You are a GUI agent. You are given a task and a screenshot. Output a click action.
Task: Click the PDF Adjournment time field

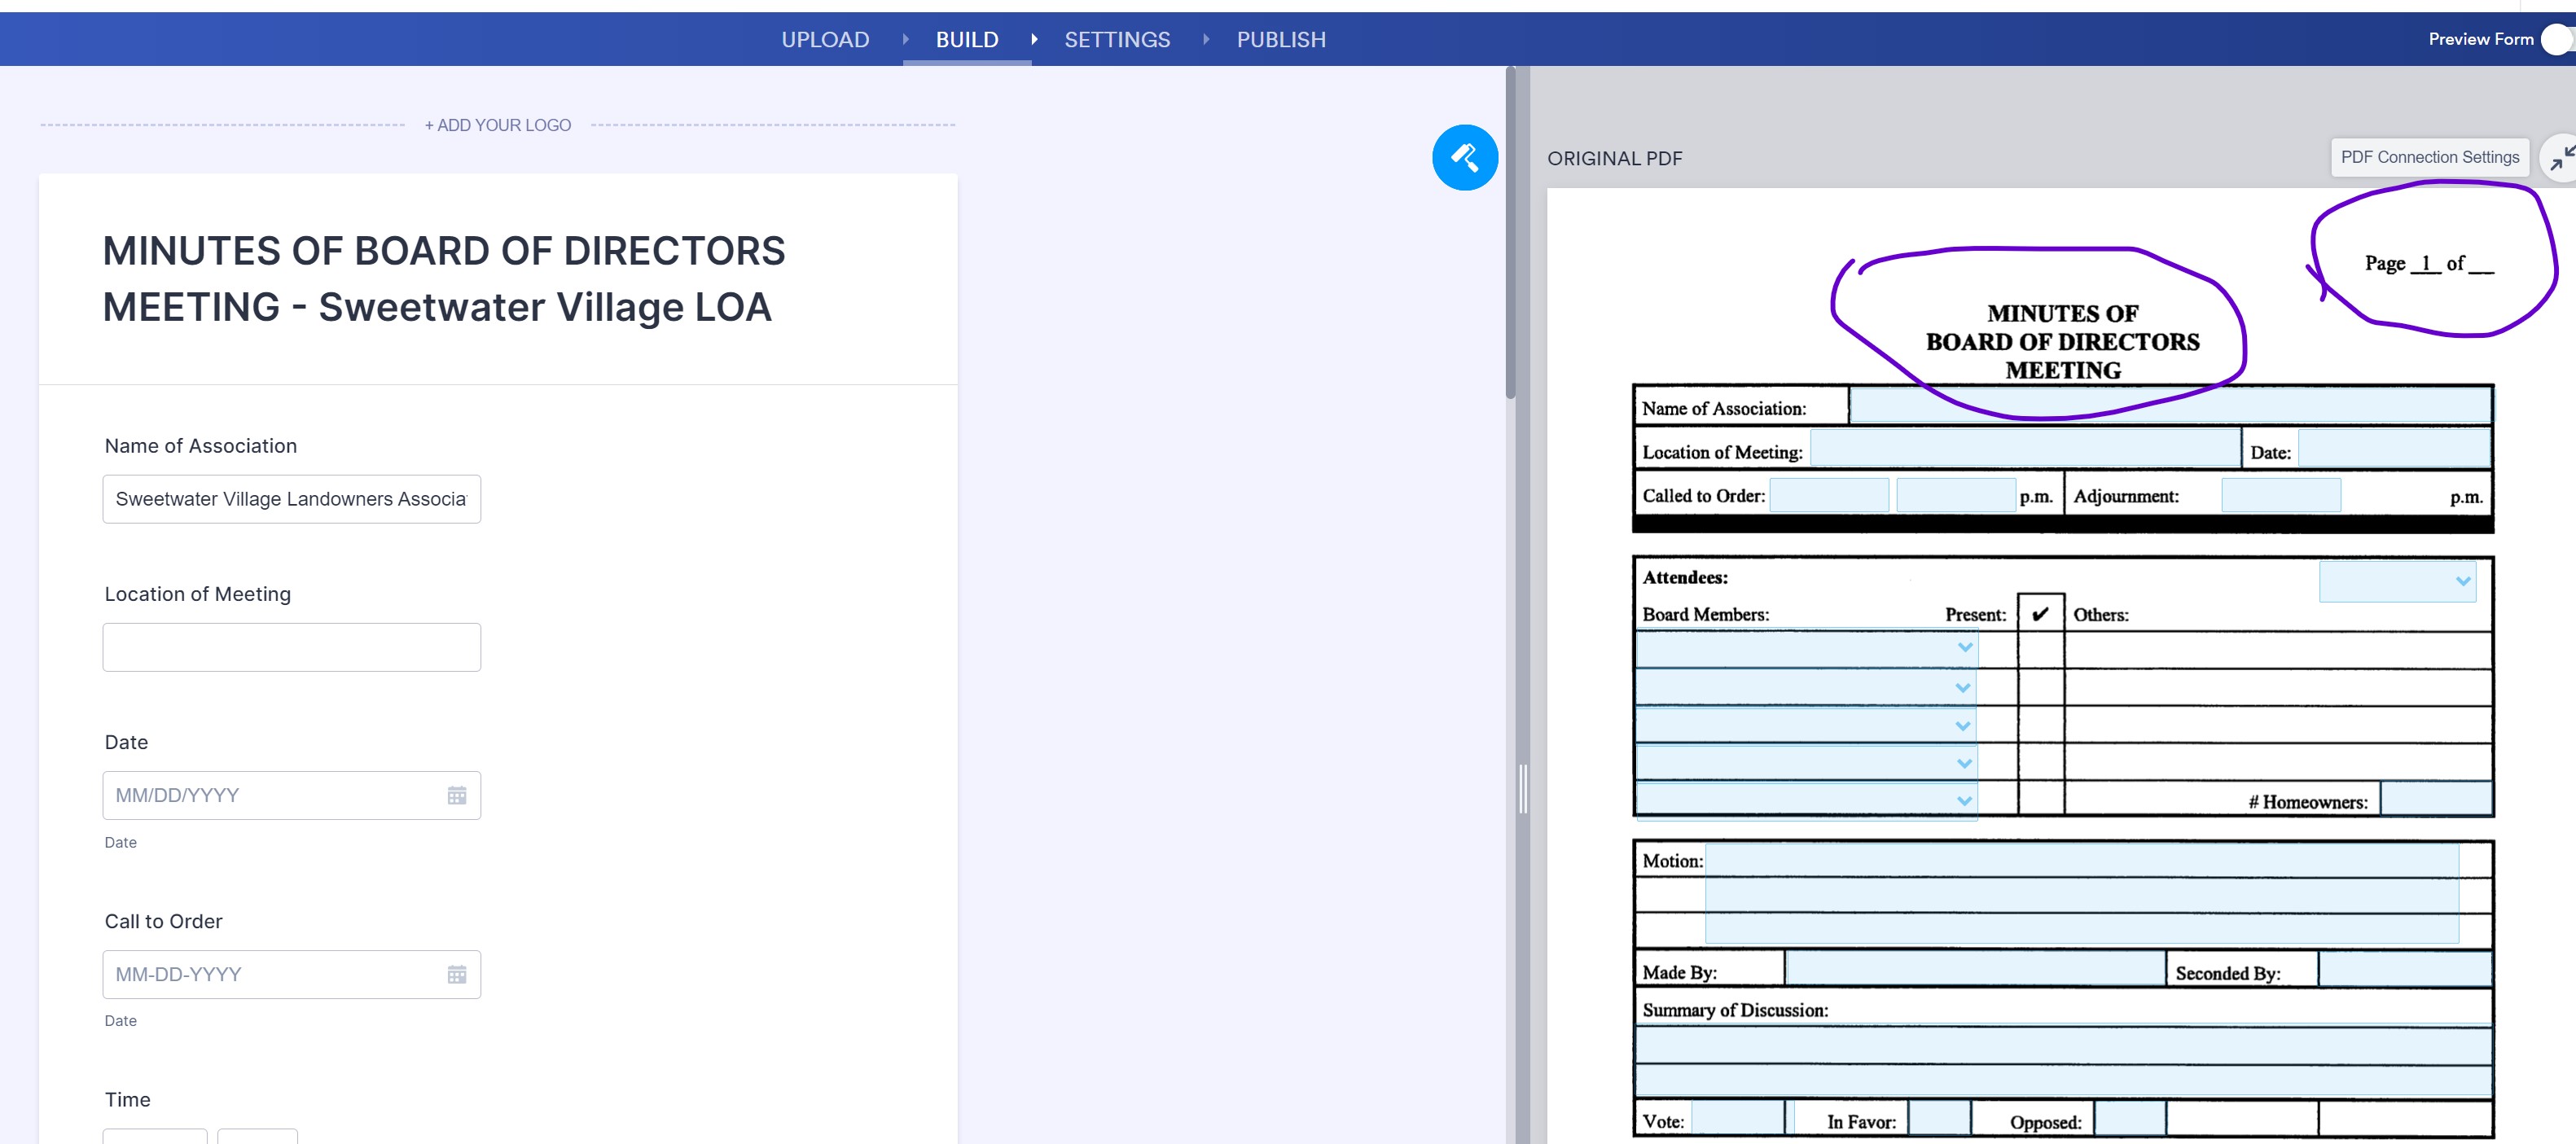coord(2280,495)
